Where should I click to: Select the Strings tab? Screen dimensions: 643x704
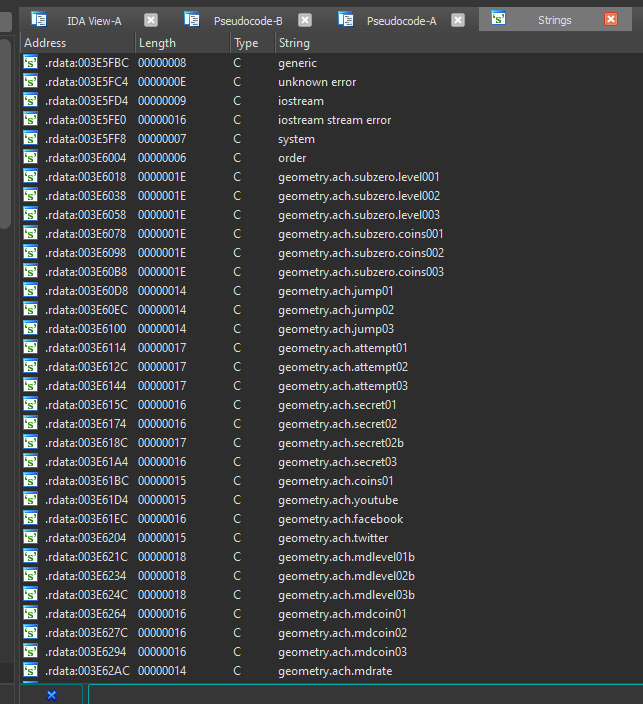(x=555, y=20)
